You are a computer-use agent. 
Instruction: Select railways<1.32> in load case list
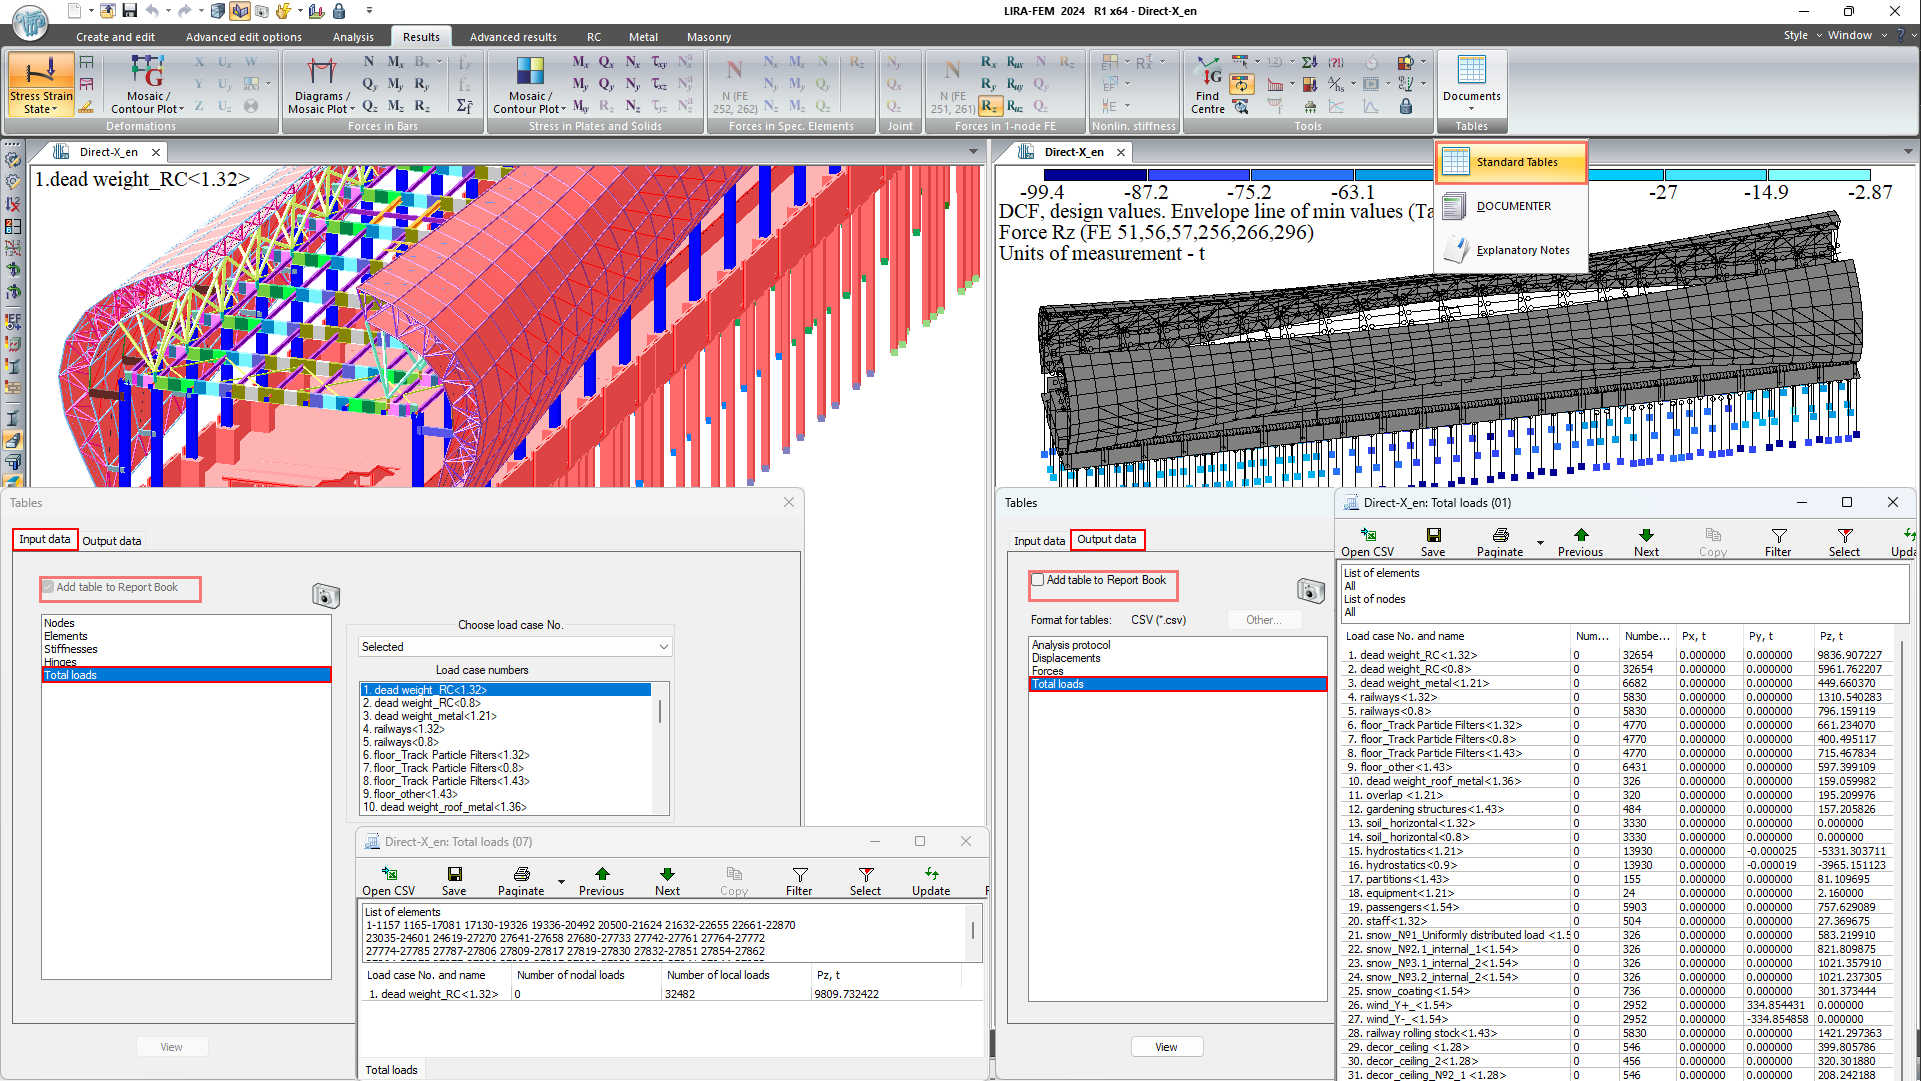tap(404, 729)
